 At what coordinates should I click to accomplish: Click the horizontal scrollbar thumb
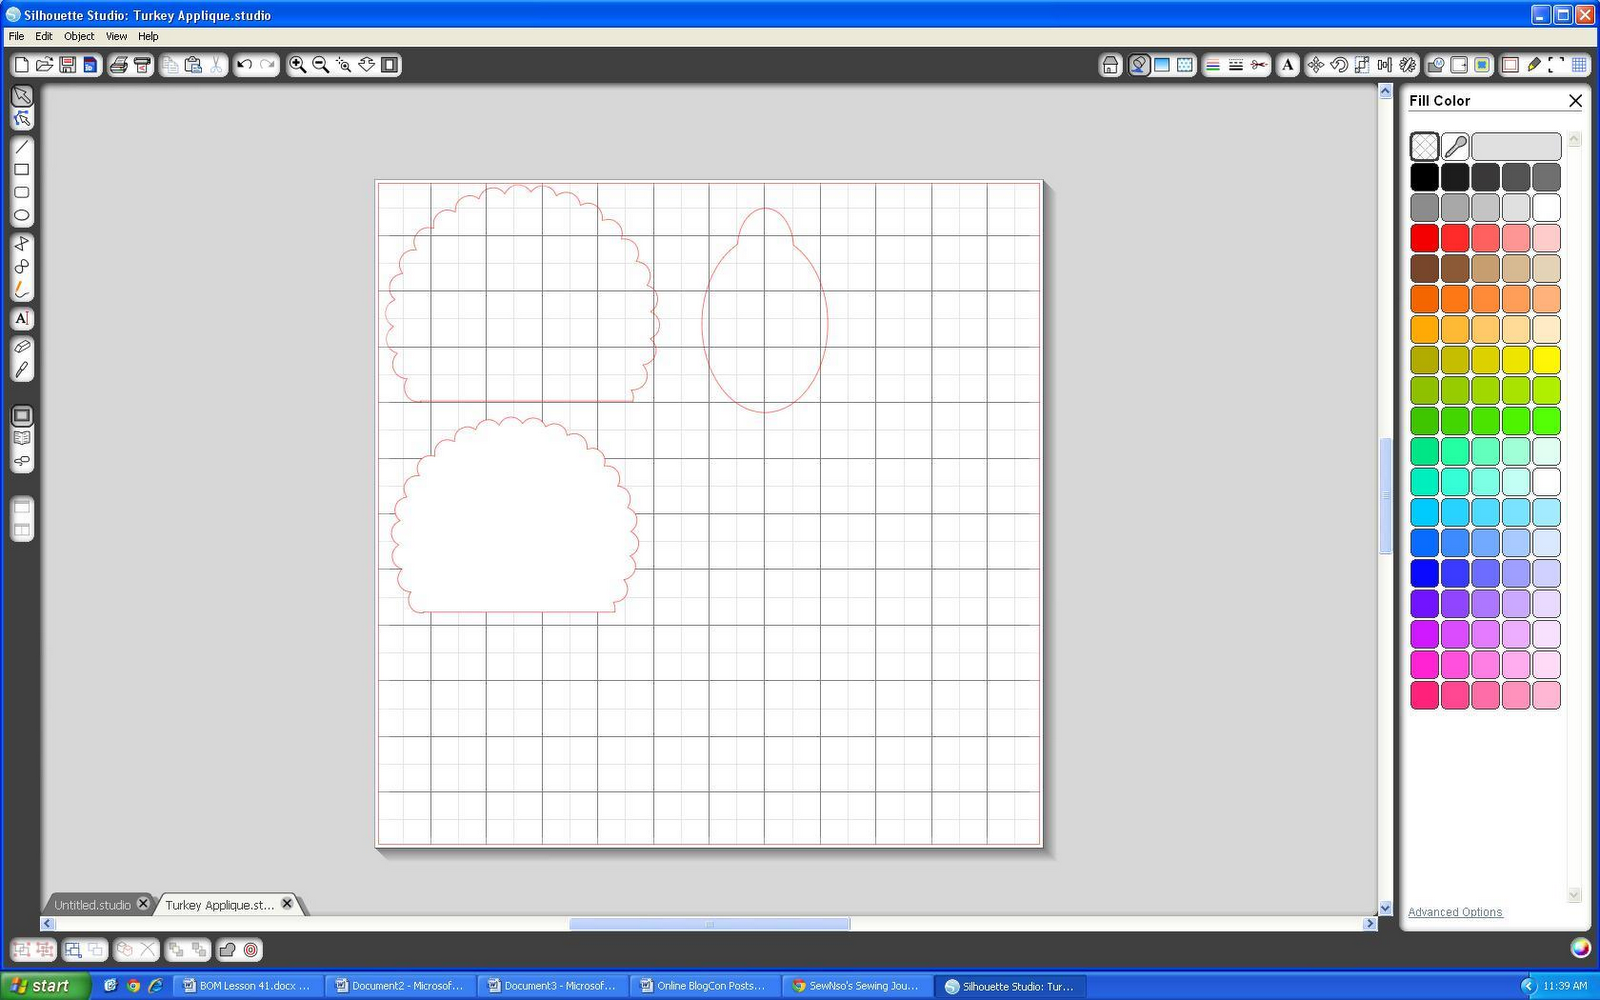(x=710, y=924)
